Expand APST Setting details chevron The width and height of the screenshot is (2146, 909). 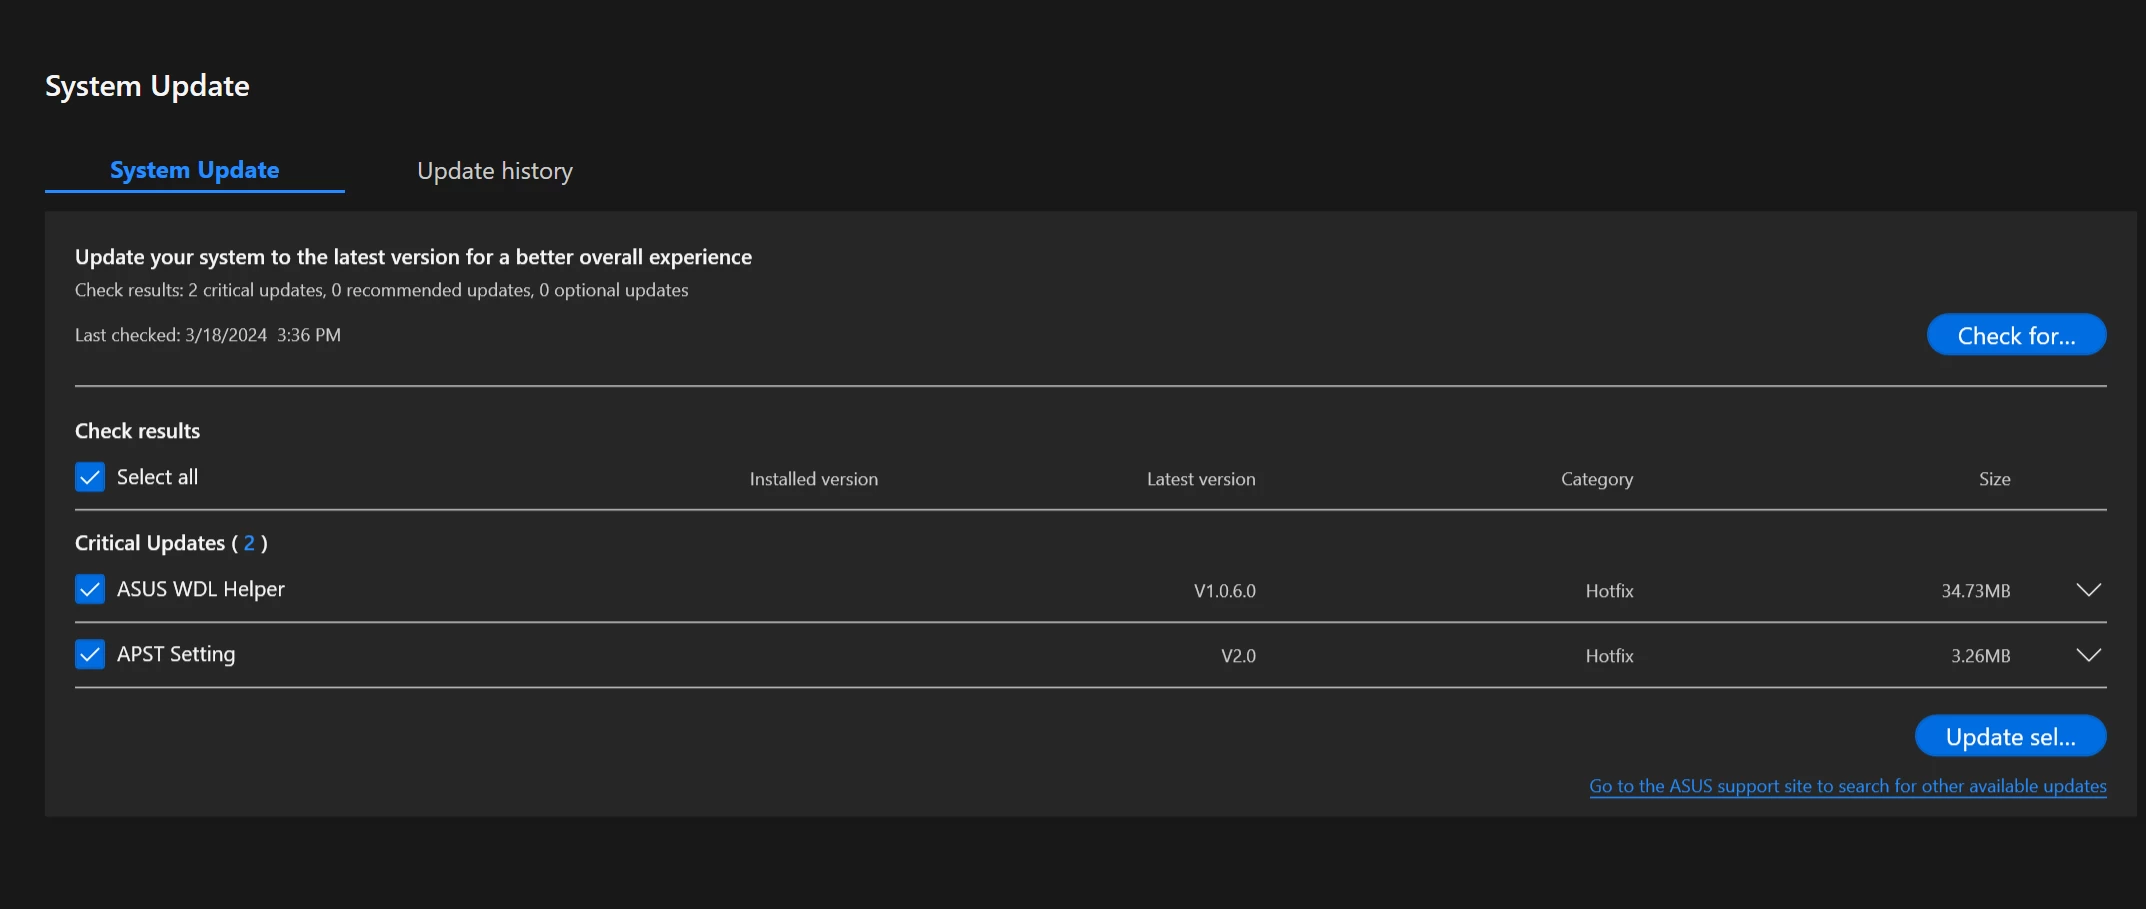click(2088, 655)
